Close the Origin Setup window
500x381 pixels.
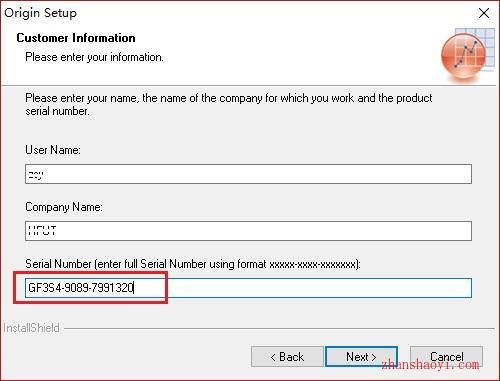tap(484, 13)
